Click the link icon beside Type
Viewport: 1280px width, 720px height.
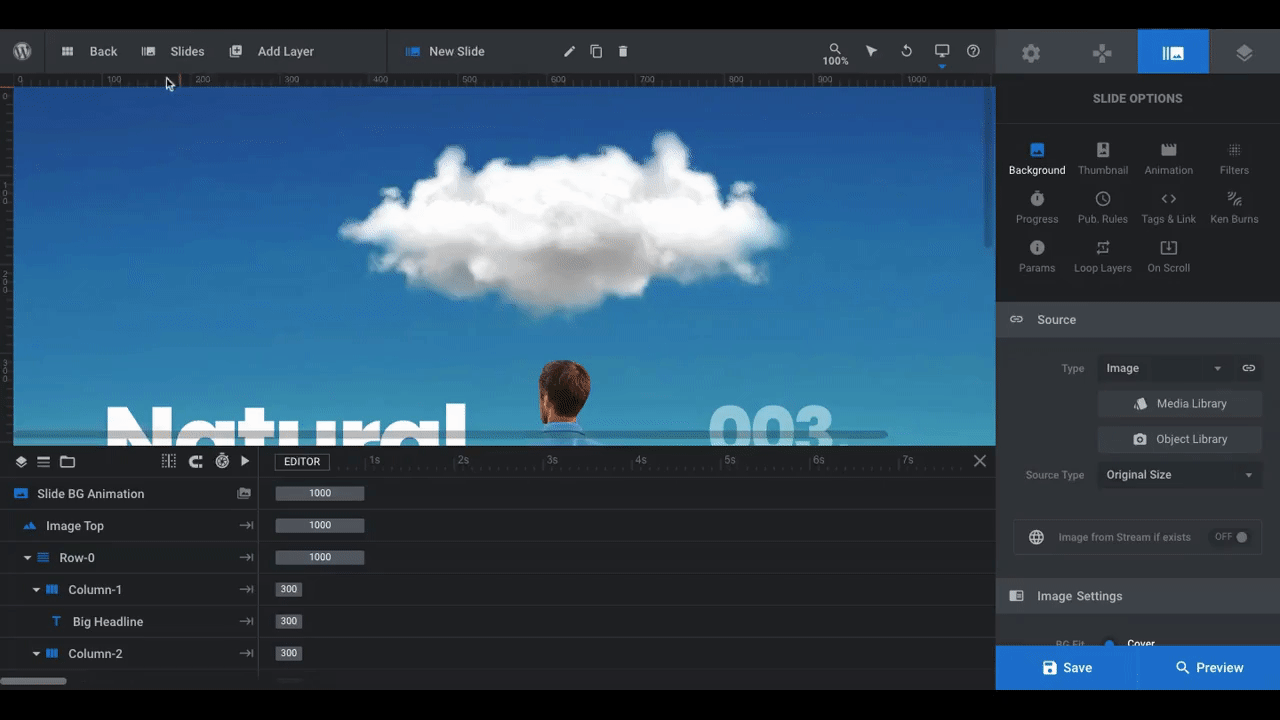coord(1249,368)
